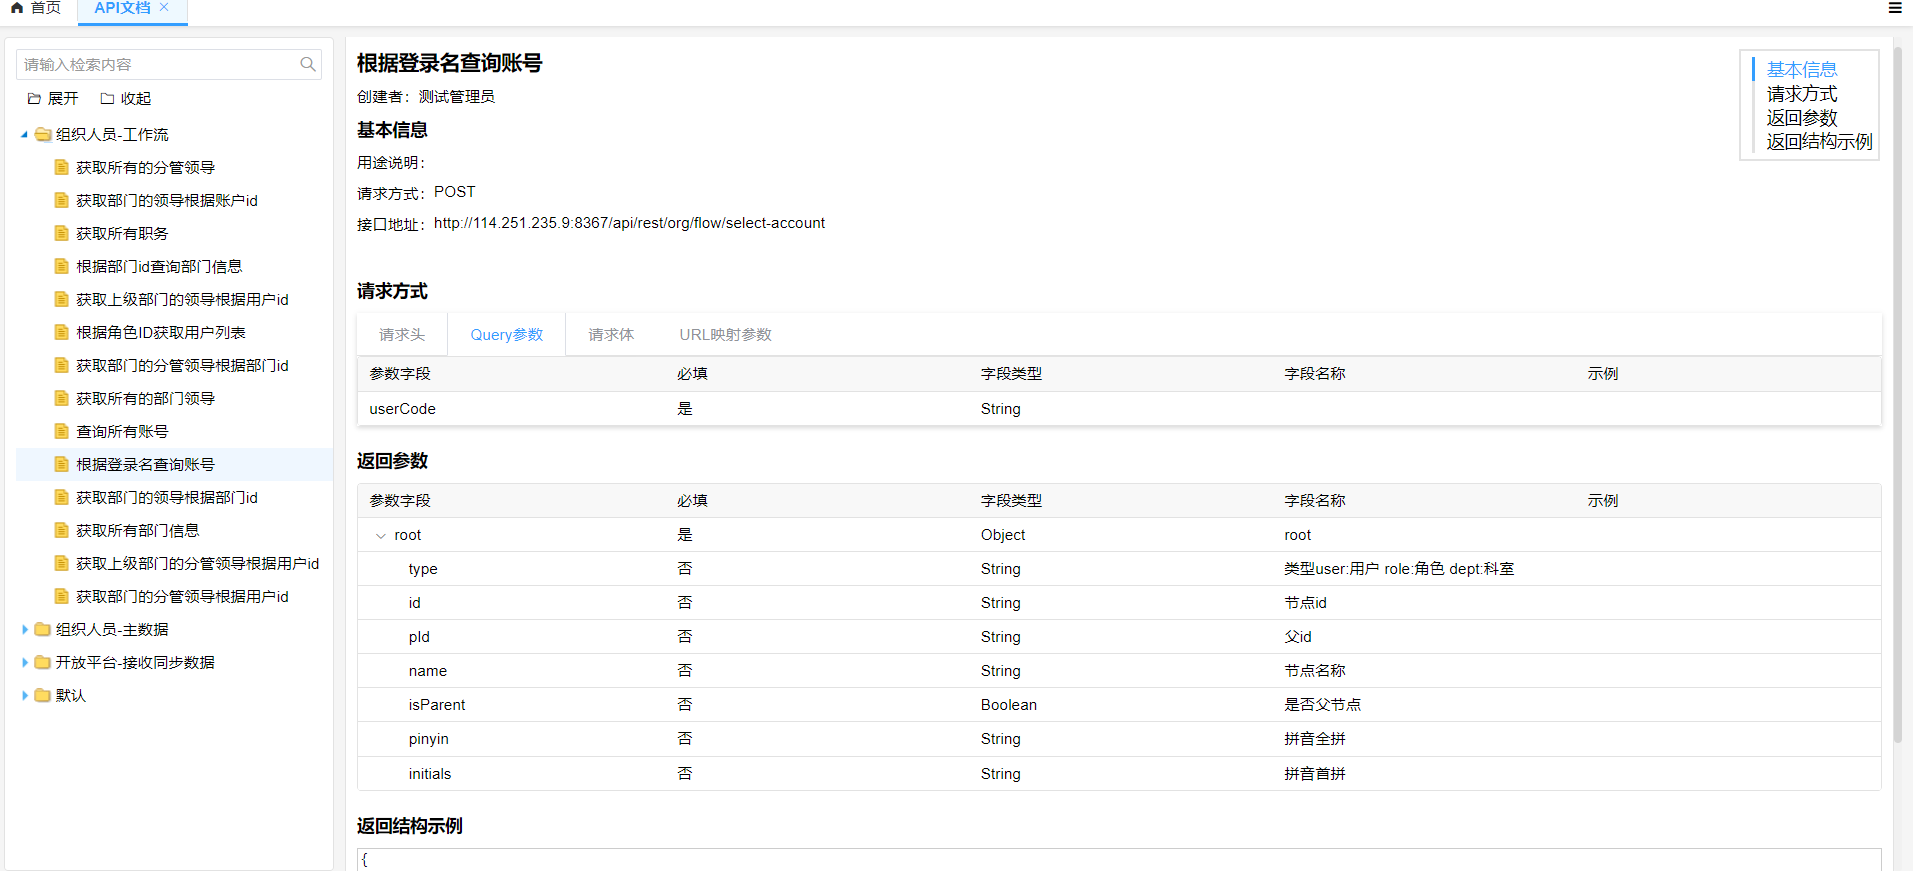Expand the 开放平台-接收同步数据 folder arrow
This screenshot has height=871, width=1913.
(24, 663)
